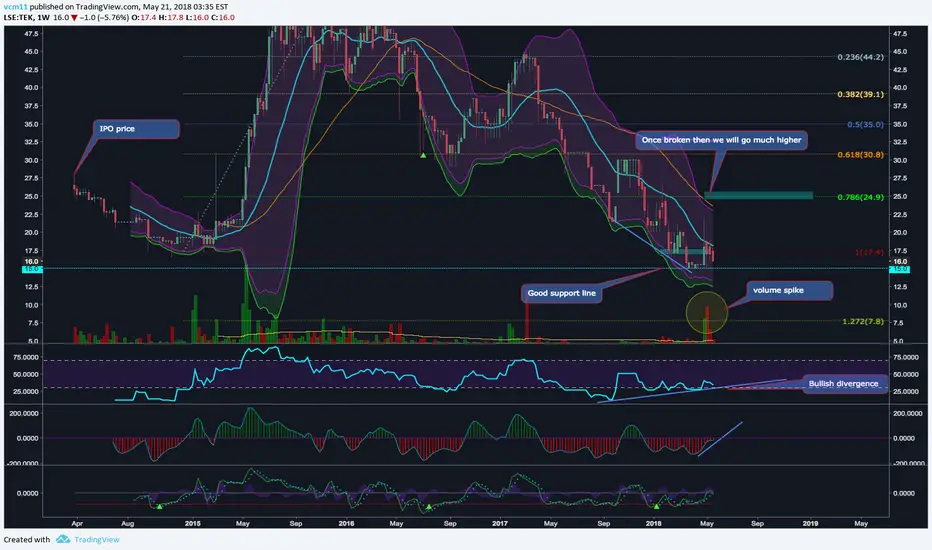Image resolution: width=932 pixels, height=550 pixels.
Task: Click the green arrow marker at the mid-2016 low
Action: [423, 156]
